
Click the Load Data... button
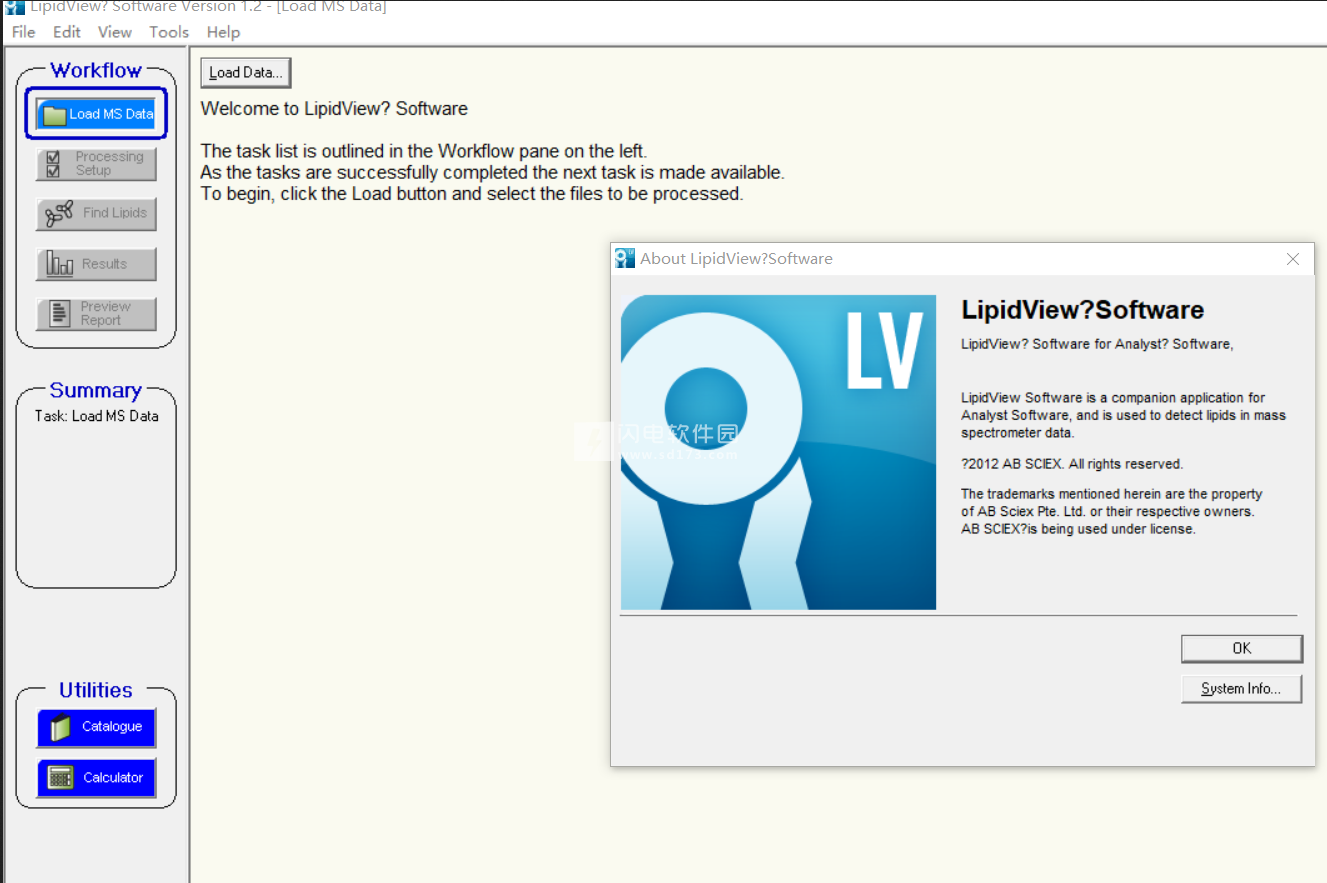tap(246, 72)
